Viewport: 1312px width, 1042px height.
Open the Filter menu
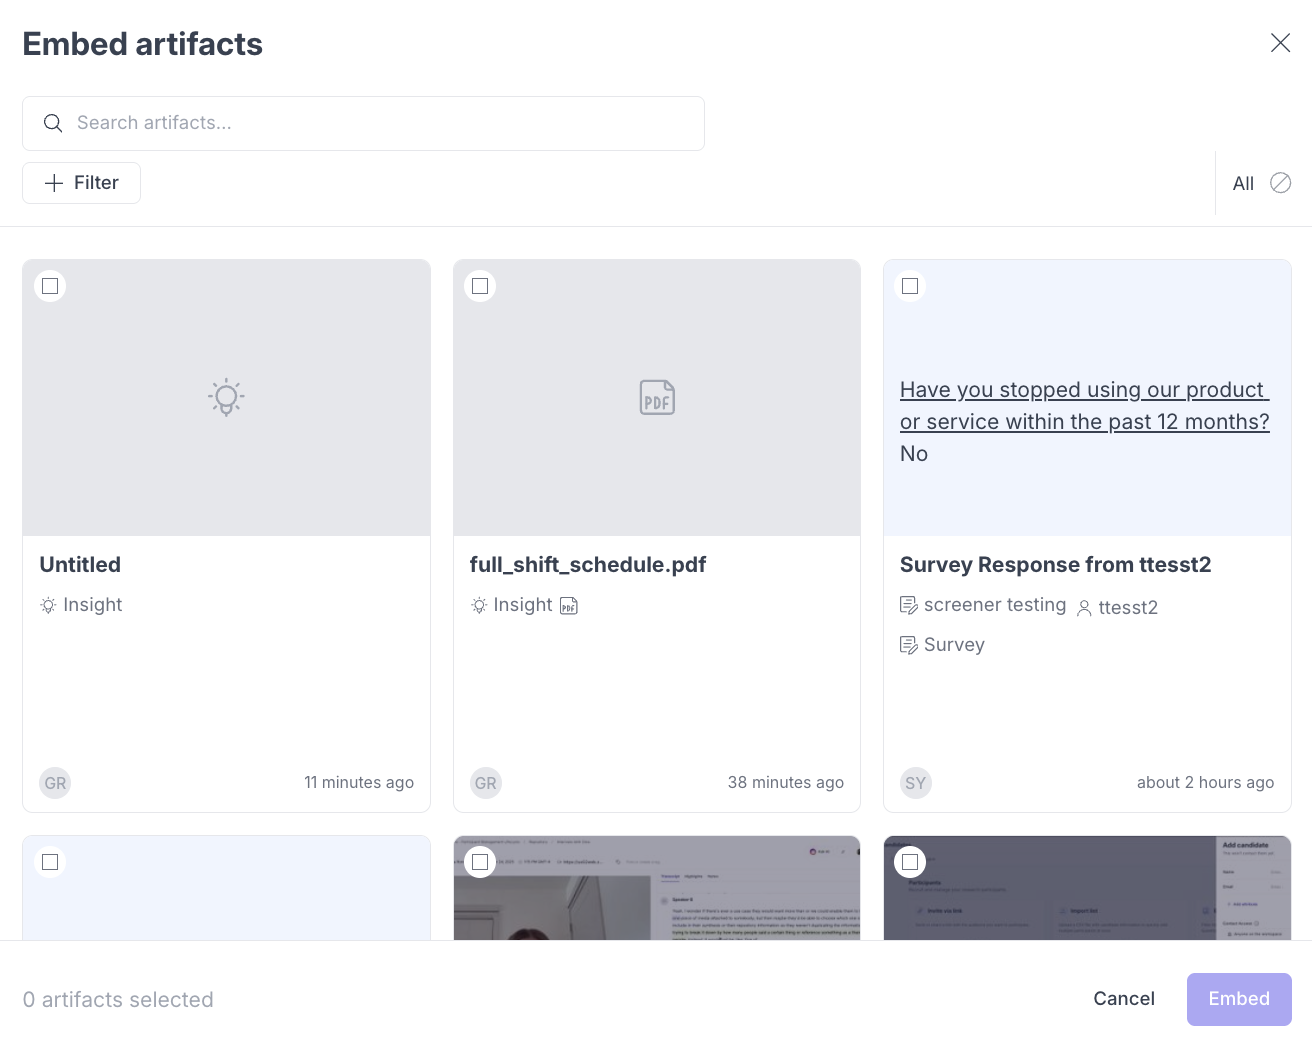click(x=81, y=183)
